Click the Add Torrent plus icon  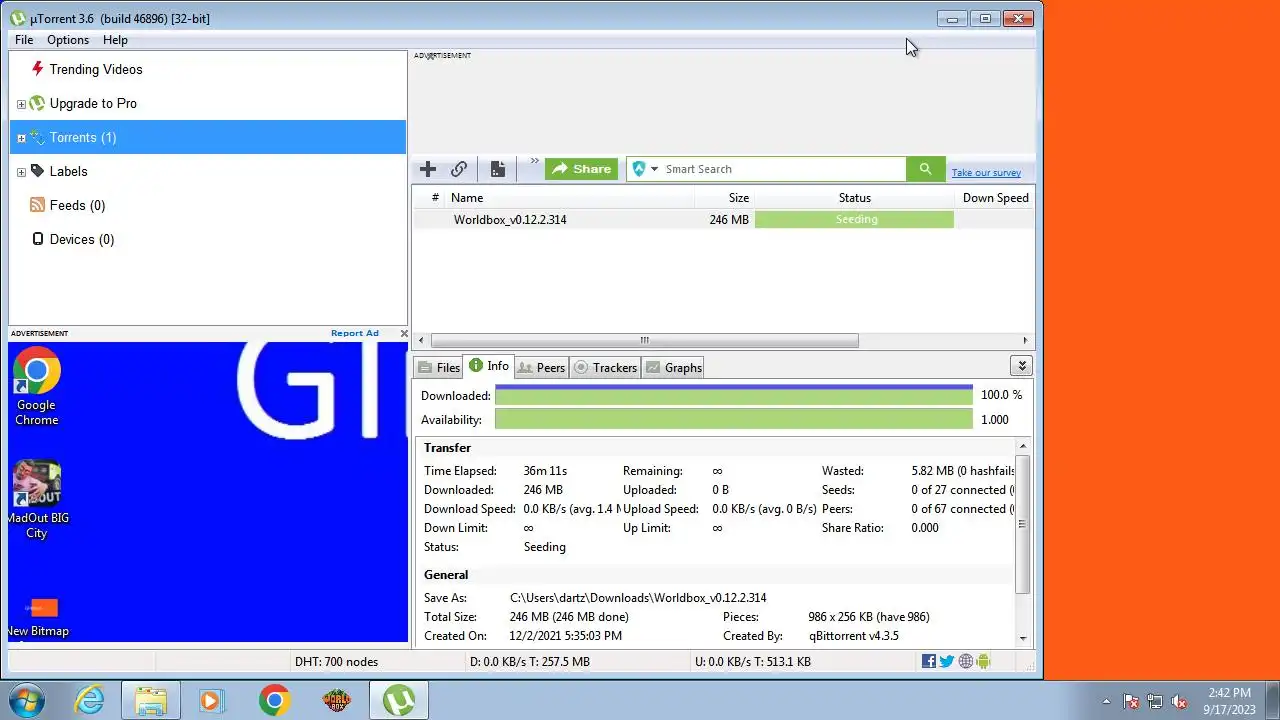(x=428, y=169)
